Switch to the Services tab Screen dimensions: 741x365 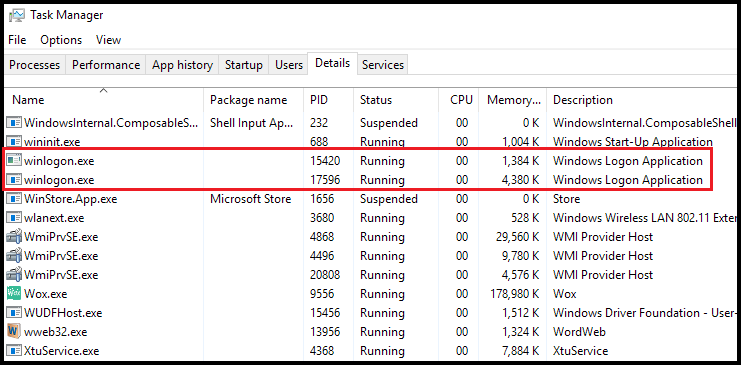(x=383, y=65)
